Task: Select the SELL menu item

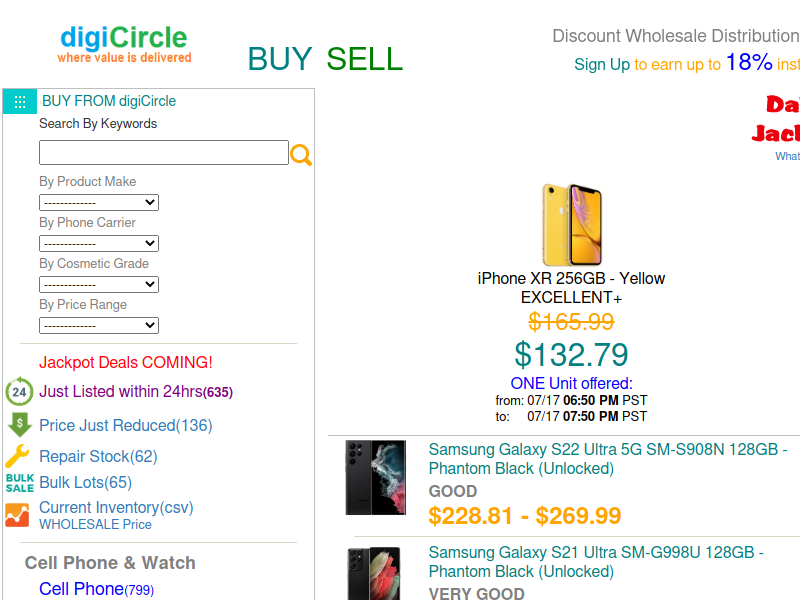Action: [x=364, y=59]
